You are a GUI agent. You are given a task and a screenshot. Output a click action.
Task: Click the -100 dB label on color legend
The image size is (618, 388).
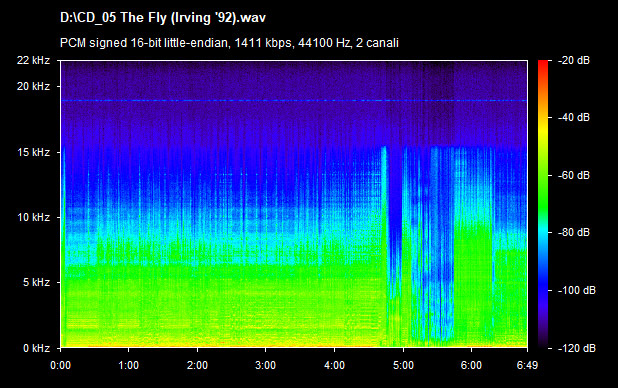(576, 291)
